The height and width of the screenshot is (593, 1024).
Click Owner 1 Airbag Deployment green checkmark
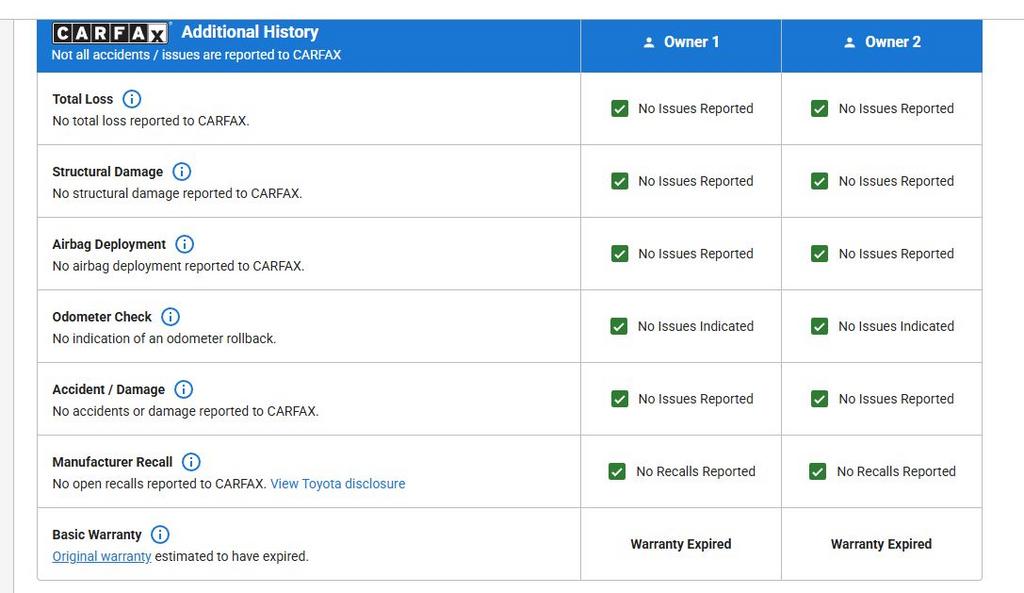pyautogui.click(x=620, y=253)
